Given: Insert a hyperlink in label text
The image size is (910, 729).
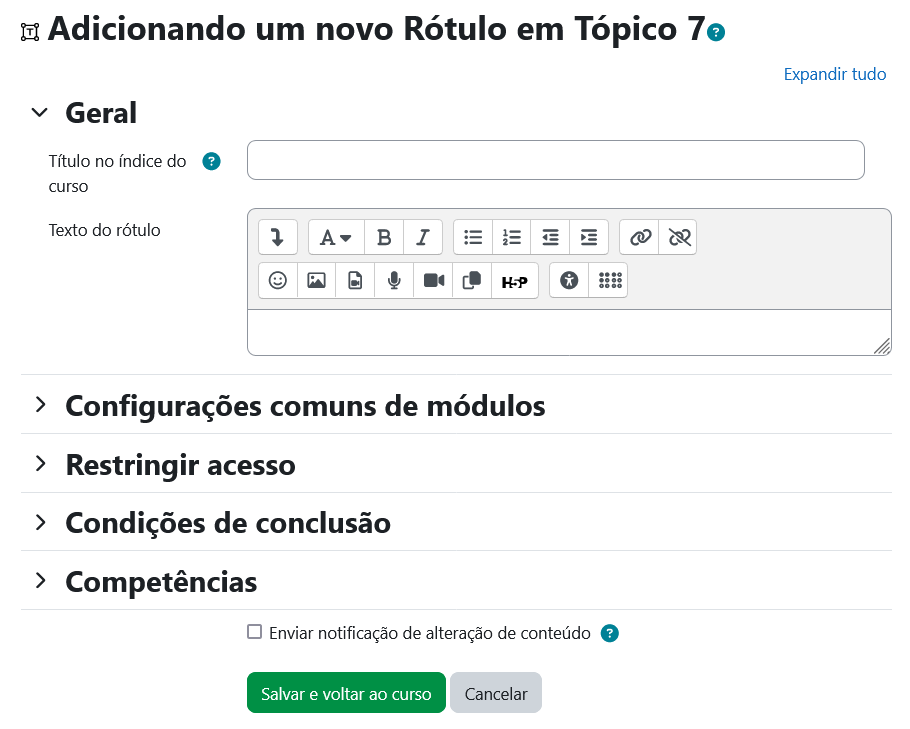Looking at the screenshot, I should point(640,237).
